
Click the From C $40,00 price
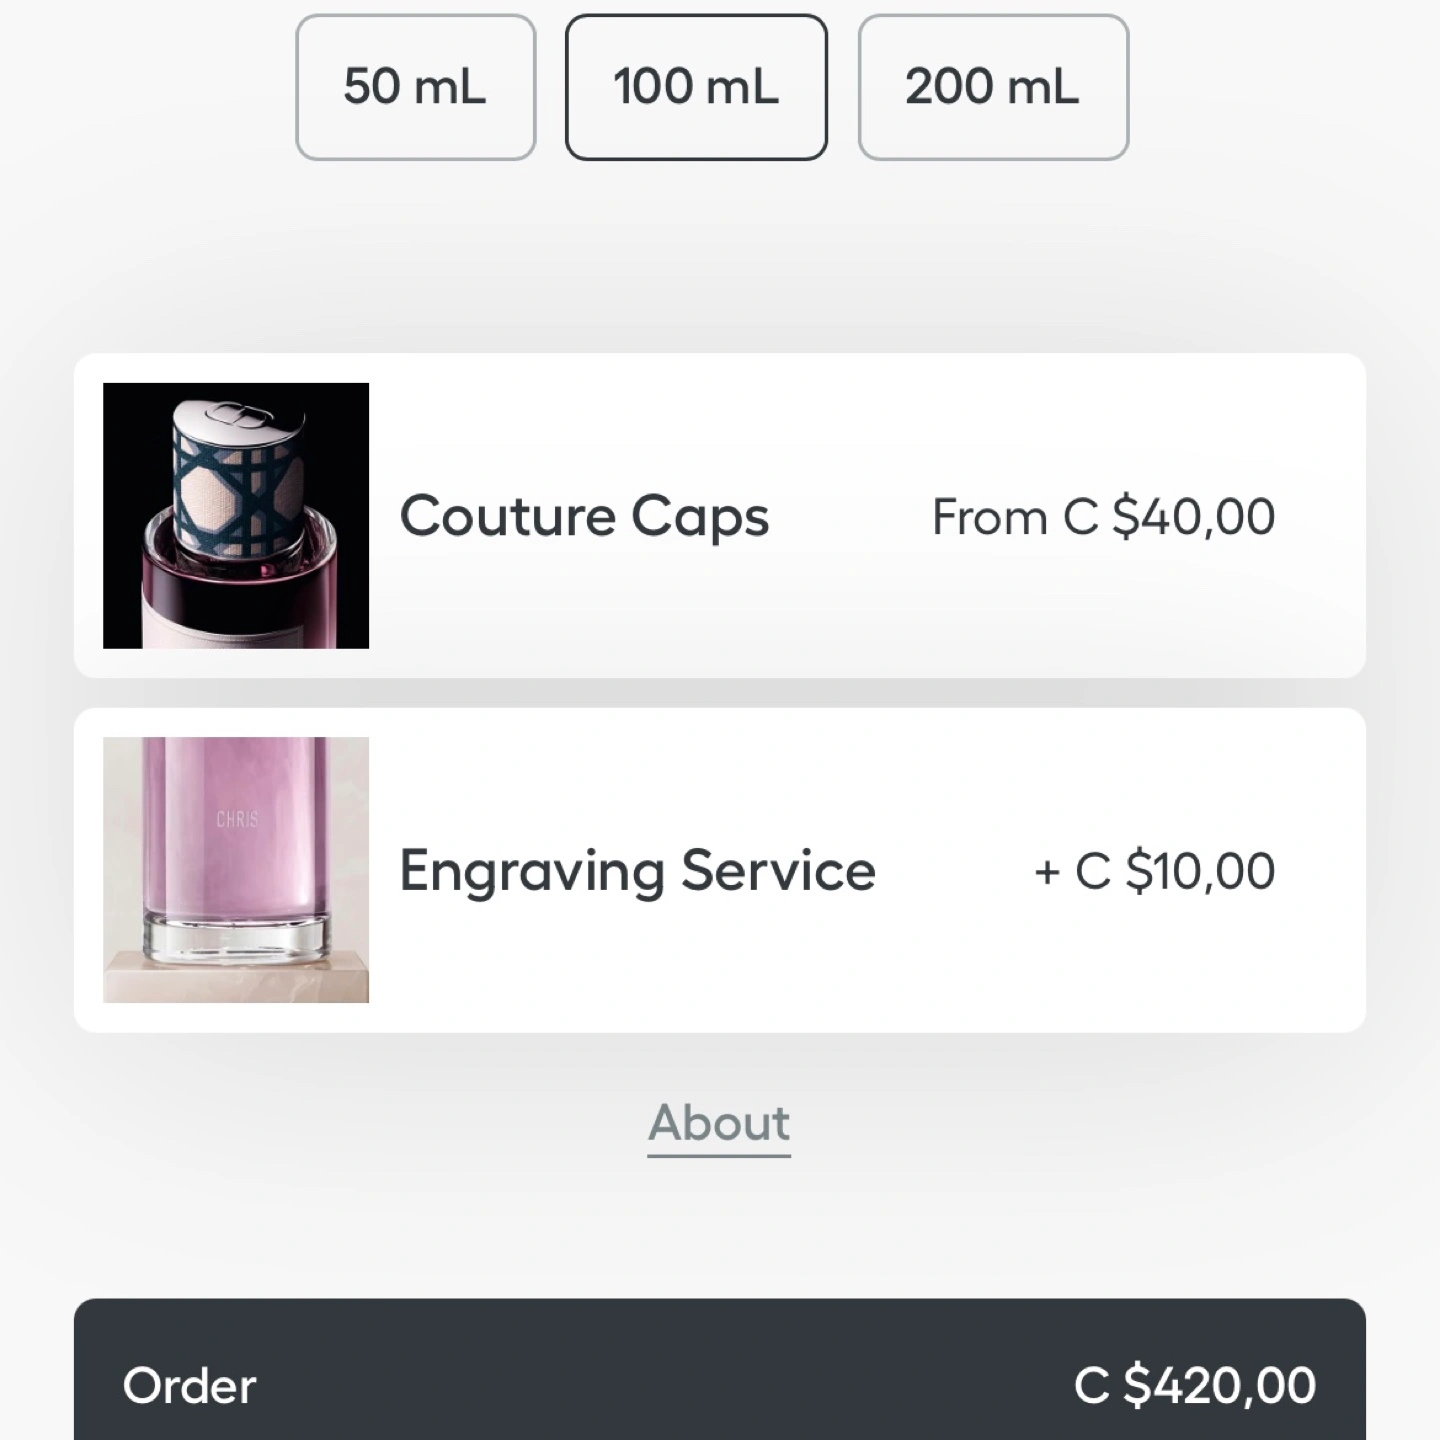click(1103, 517)
